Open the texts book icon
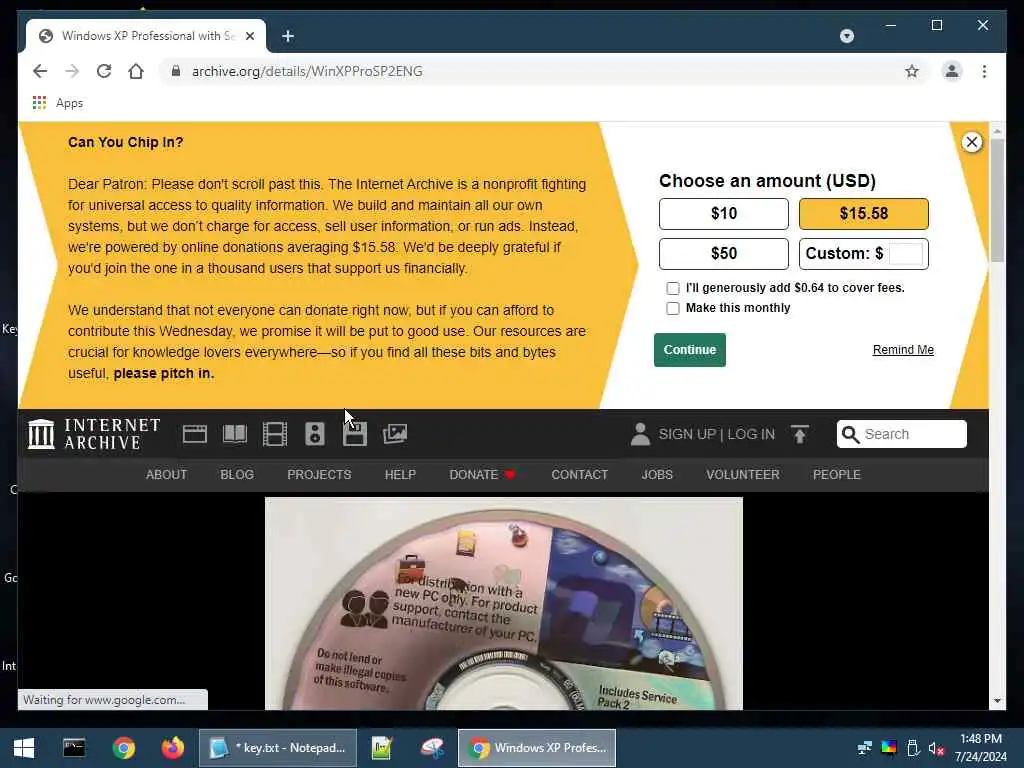Viewport: 1024px width, 768px height. point(235,434)
